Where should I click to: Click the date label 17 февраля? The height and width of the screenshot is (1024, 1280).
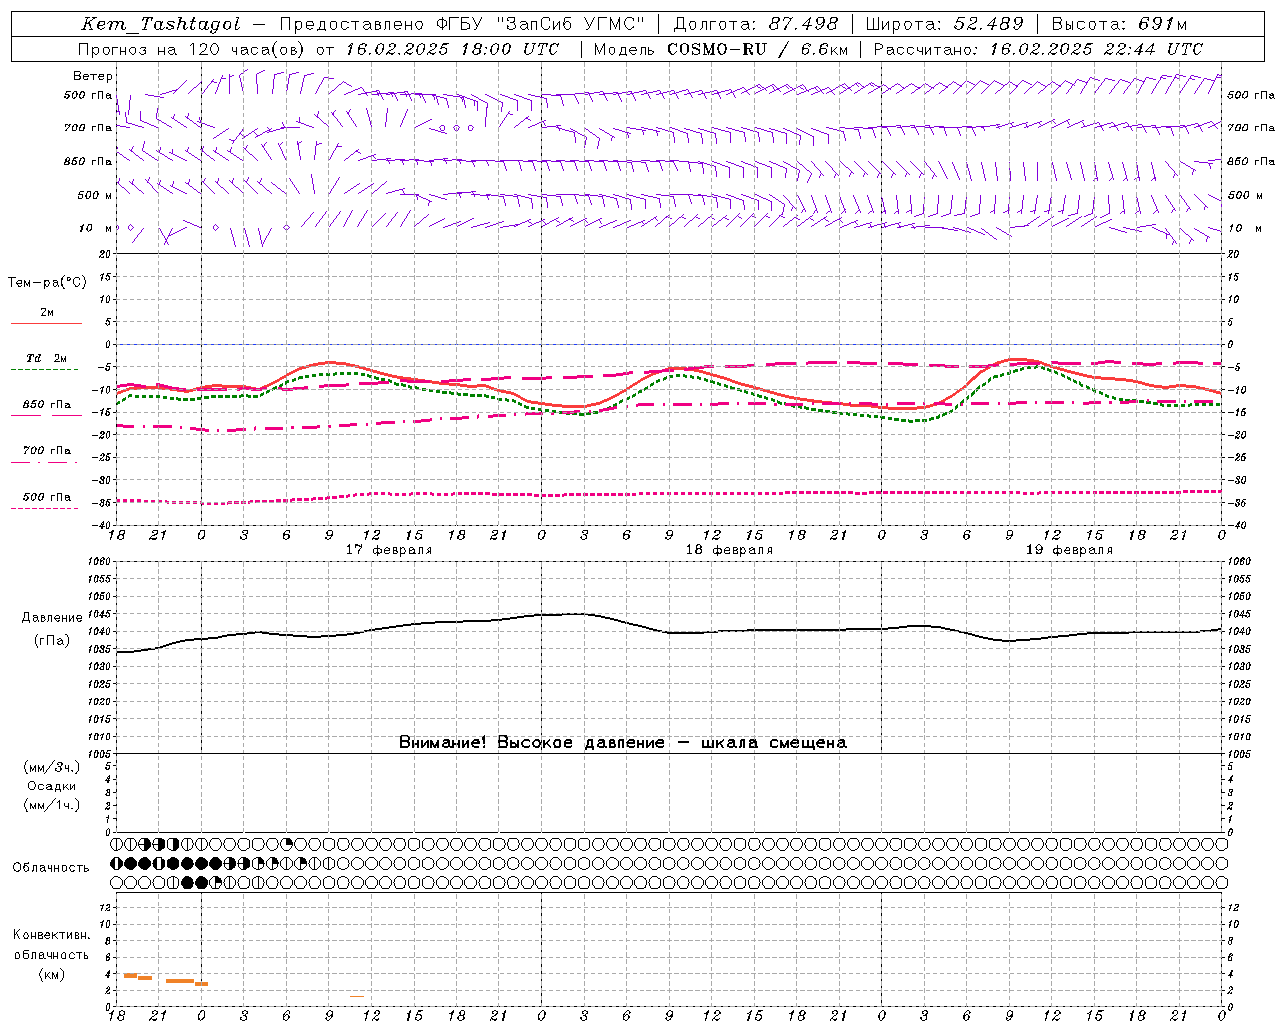(389, 550)
